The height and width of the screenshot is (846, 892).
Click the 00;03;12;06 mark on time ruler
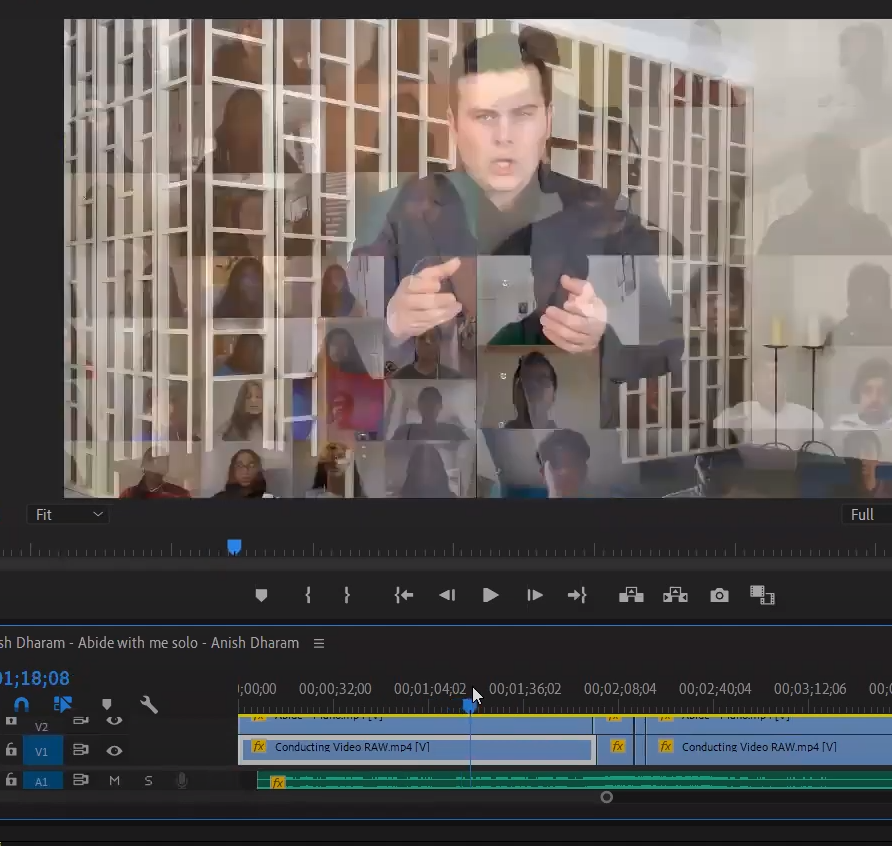[810, 689]
